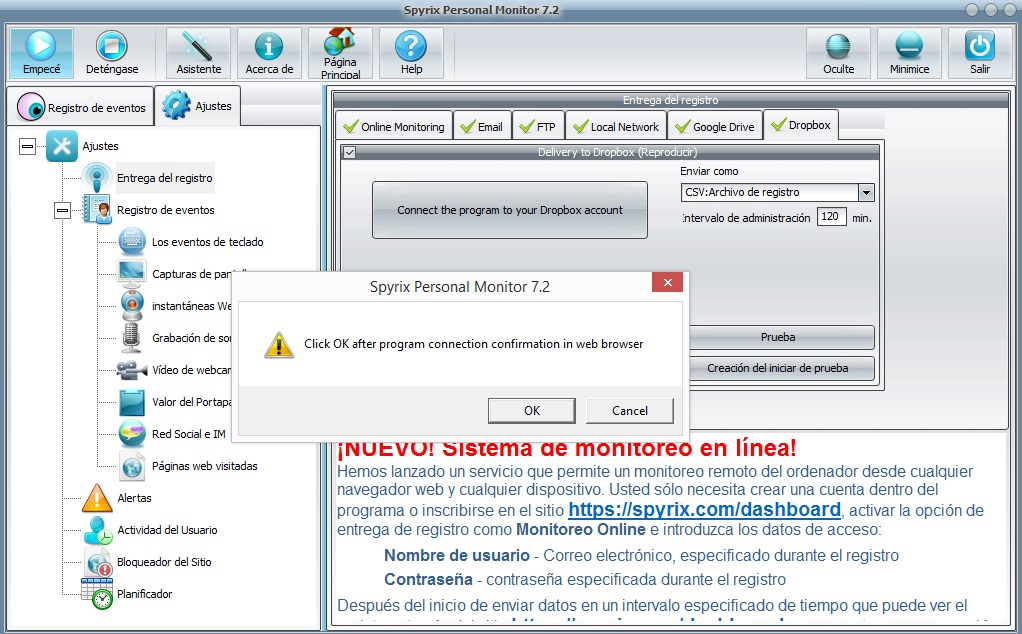Collapse the Ajustes root tree node

click(27, 146)
